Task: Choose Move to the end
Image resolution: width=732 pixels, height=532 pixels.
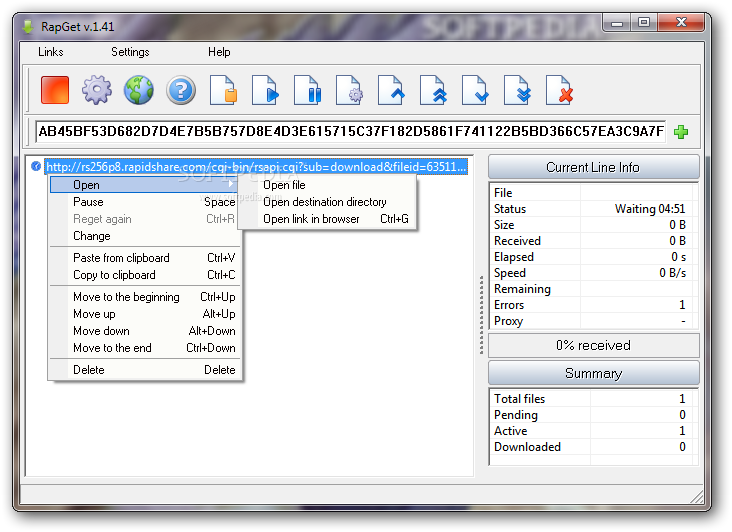Action: point(144,348)
